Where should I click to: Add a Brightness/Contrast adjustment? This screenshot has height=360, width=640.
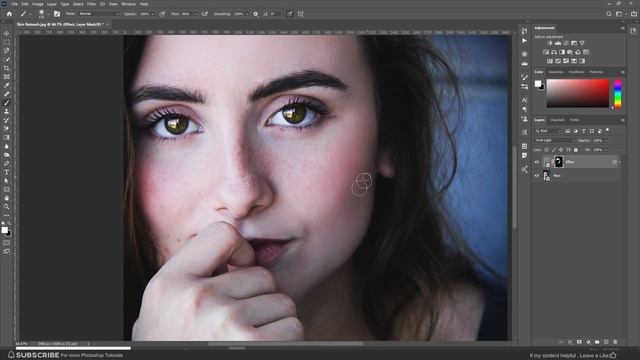click(550, 43)
